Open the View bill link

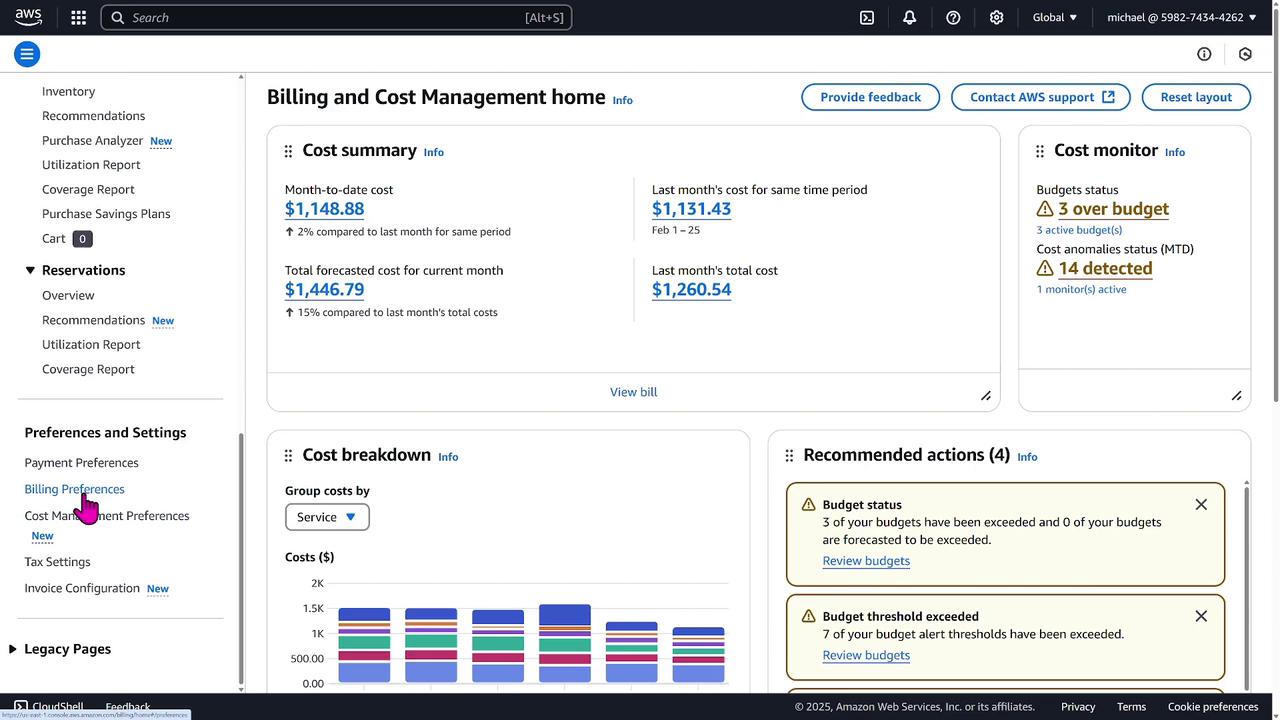(x=633, y=392)
